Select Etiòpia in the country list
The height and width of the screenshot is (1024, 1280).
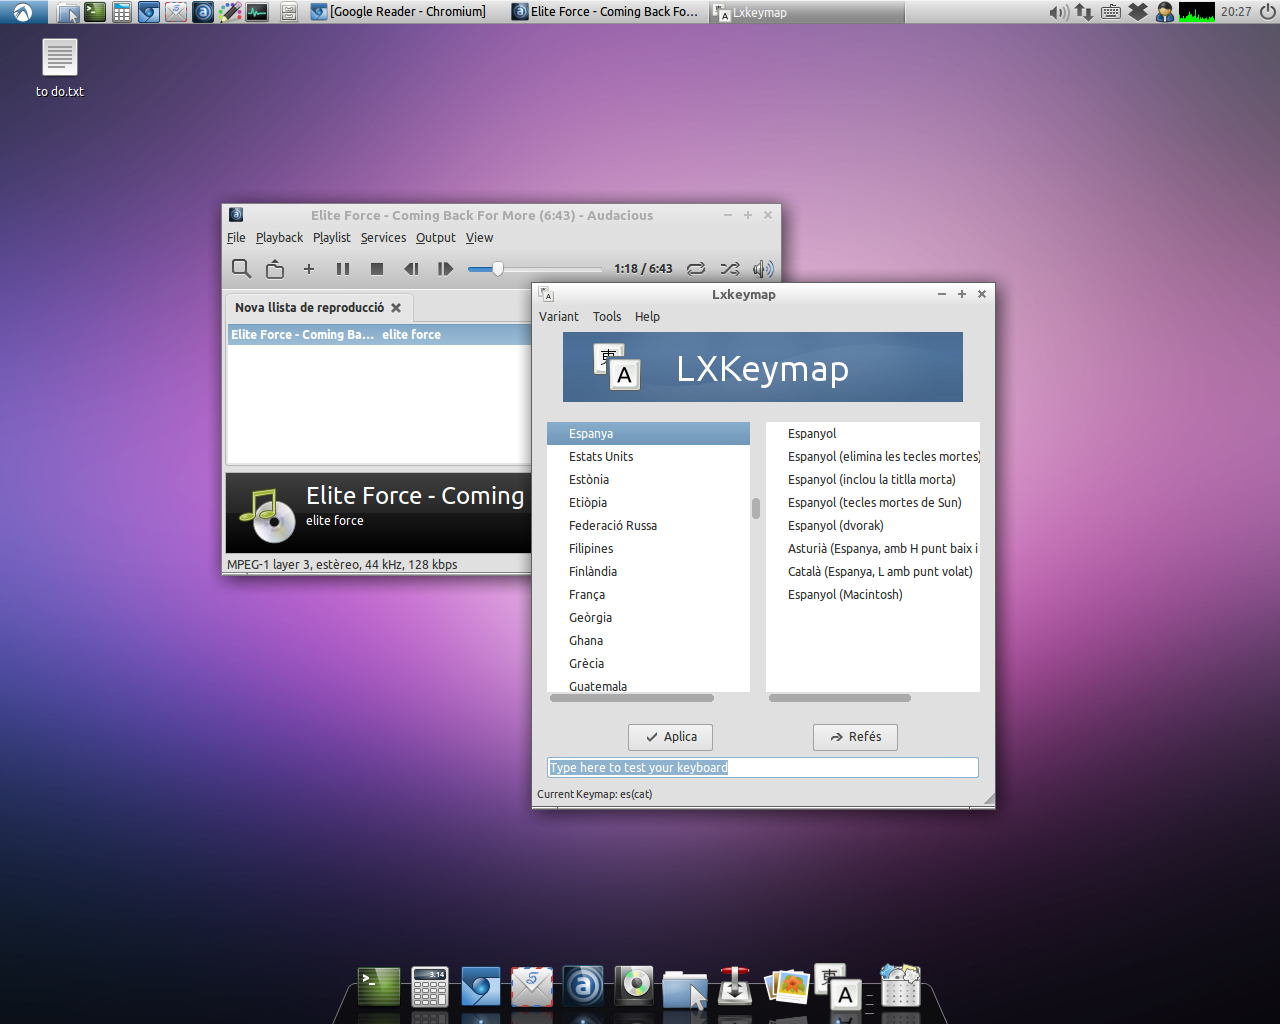click(x=648, y=502)
